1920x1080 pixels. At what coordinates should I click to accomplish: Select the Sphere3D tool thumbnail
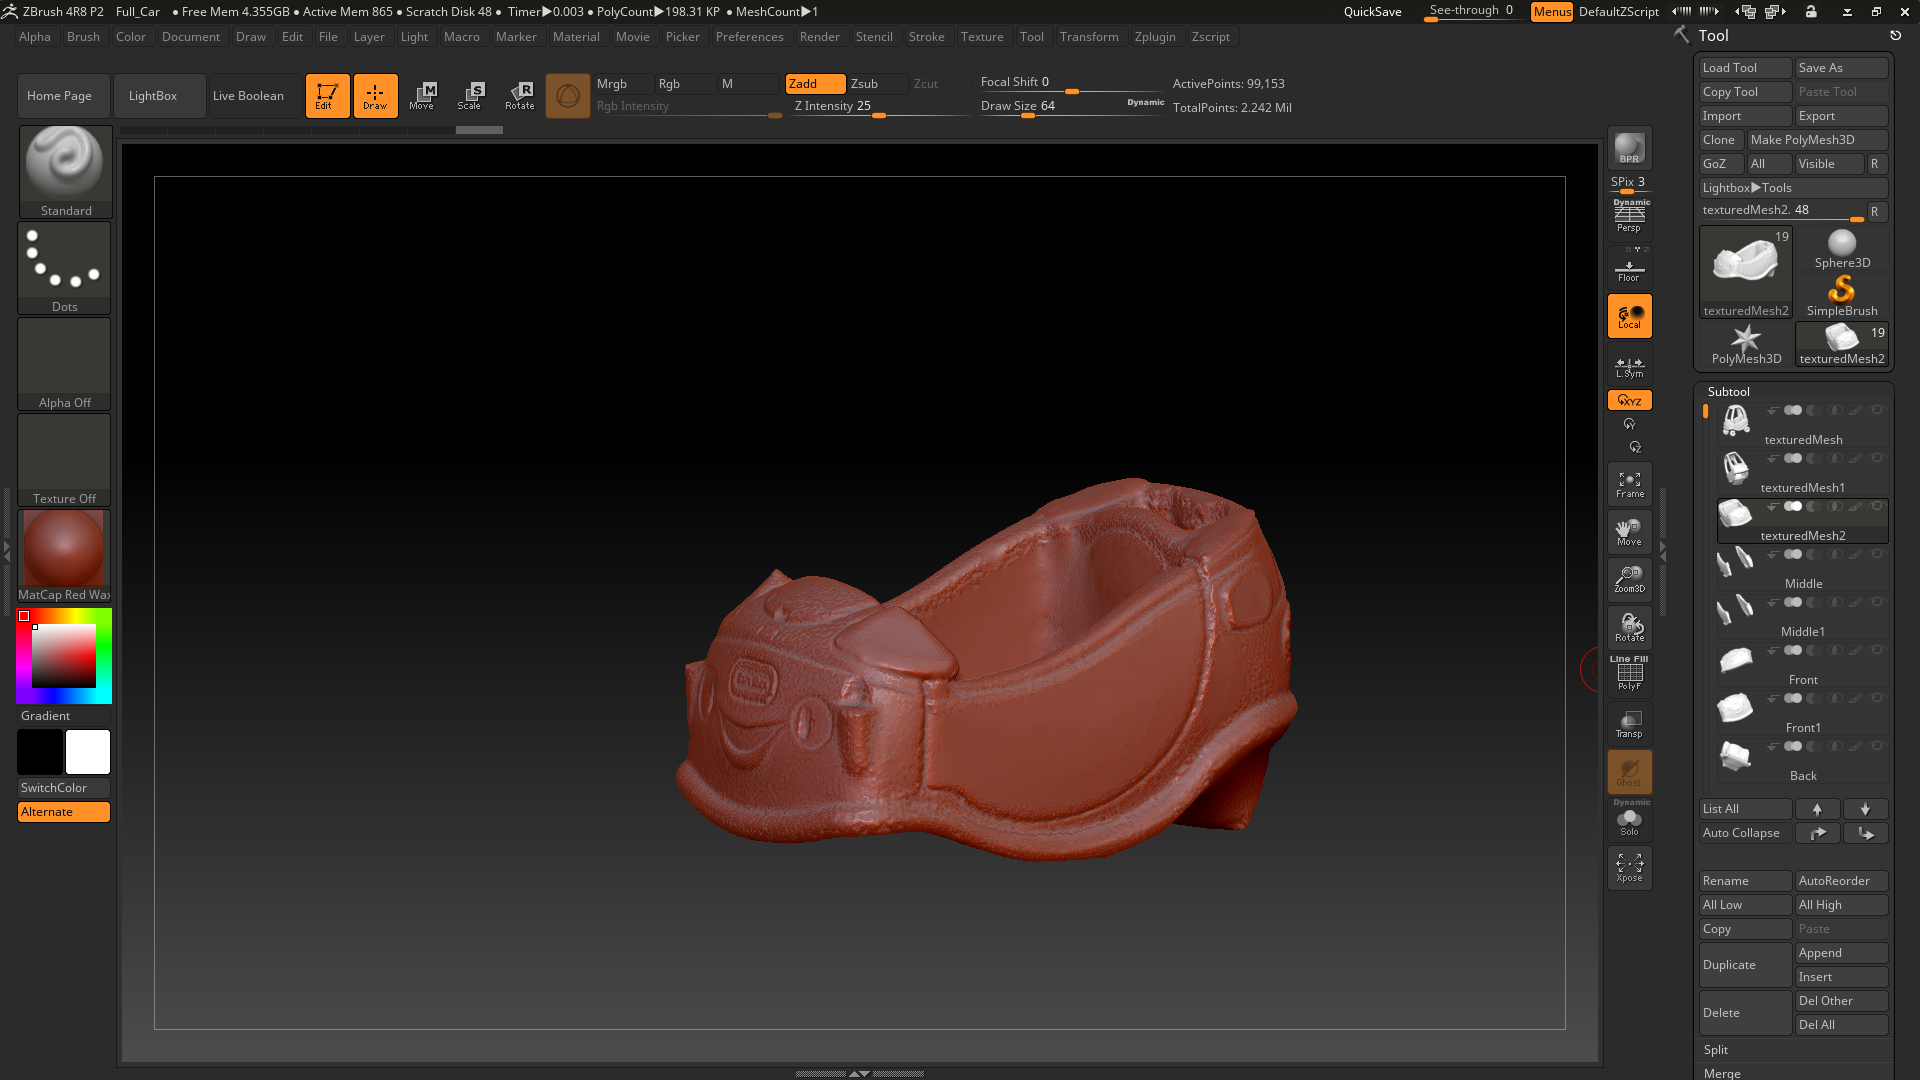1841,249
